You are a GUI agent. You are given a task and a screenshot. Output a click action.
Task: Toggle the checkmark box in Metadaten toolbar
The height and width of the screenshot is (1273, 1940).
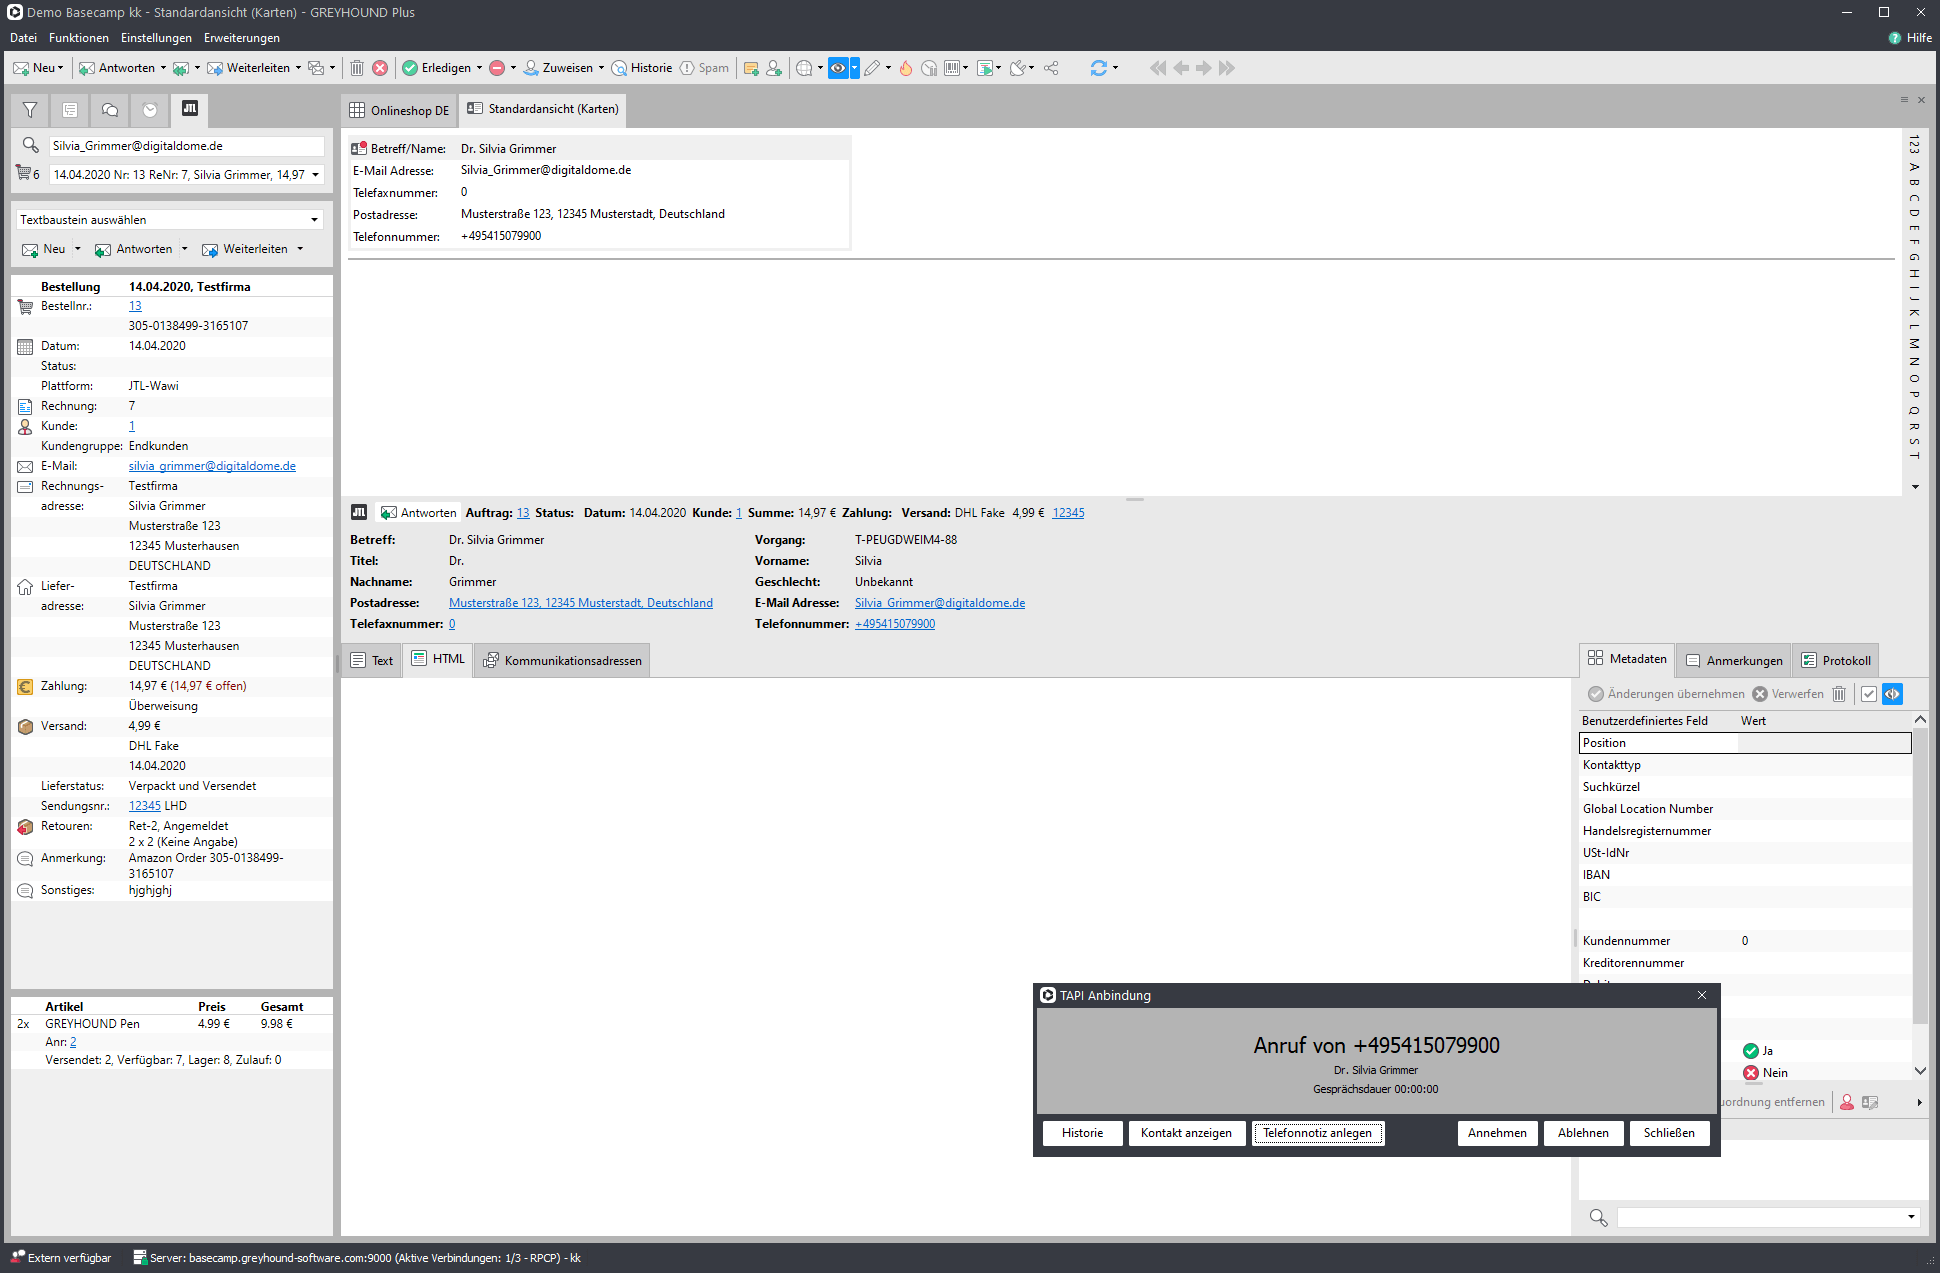pyautogui.click(x=1868, y=694)
